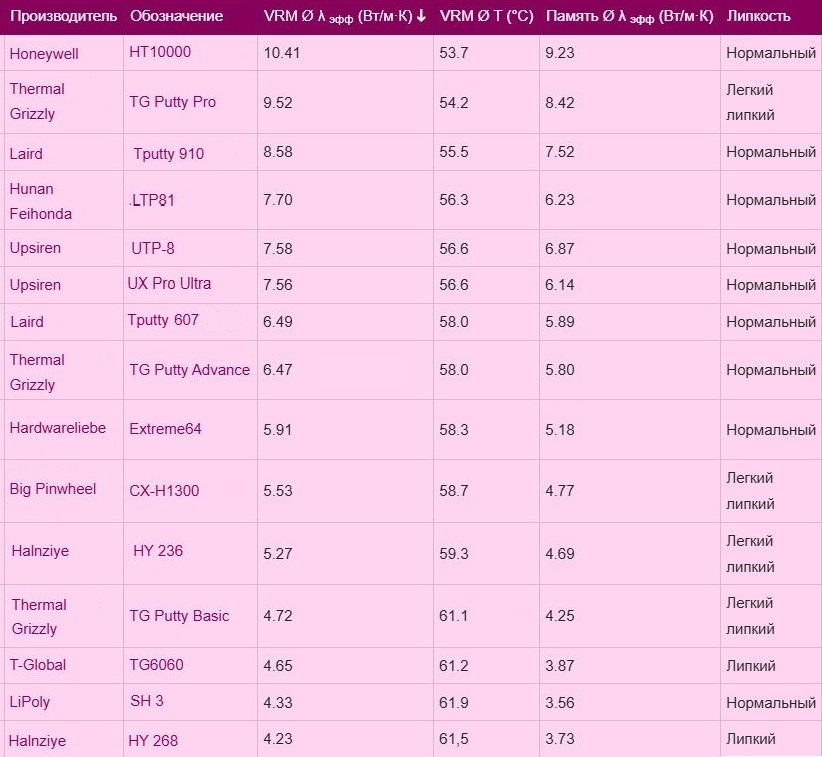This screenshot has width=822, height=757.
Task: Click the 7.58 VRM value
Action: [x=278, y=248]
